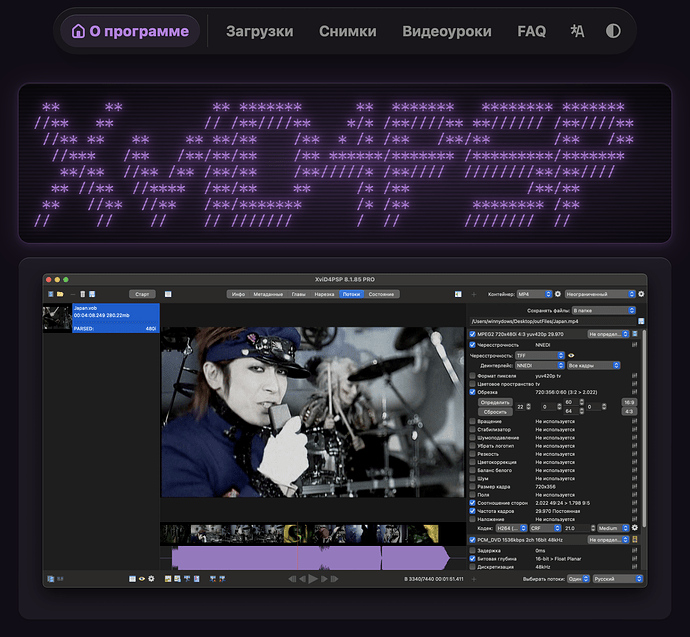Screen dimensions: 690x637
Task: Click the gear icon in bottom toolbar
Action: (151, 579)
